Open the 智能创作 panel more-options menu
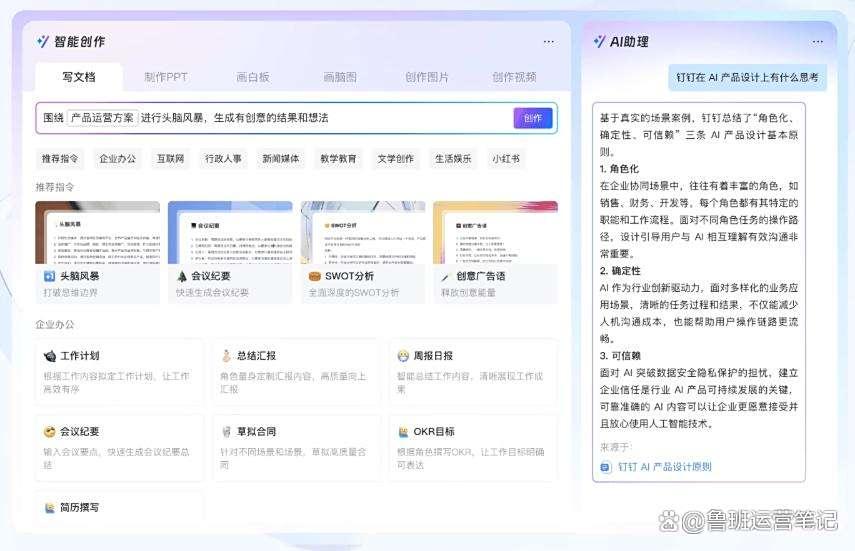855x551 pixels. pyautogui.click(x=549, y=41)
